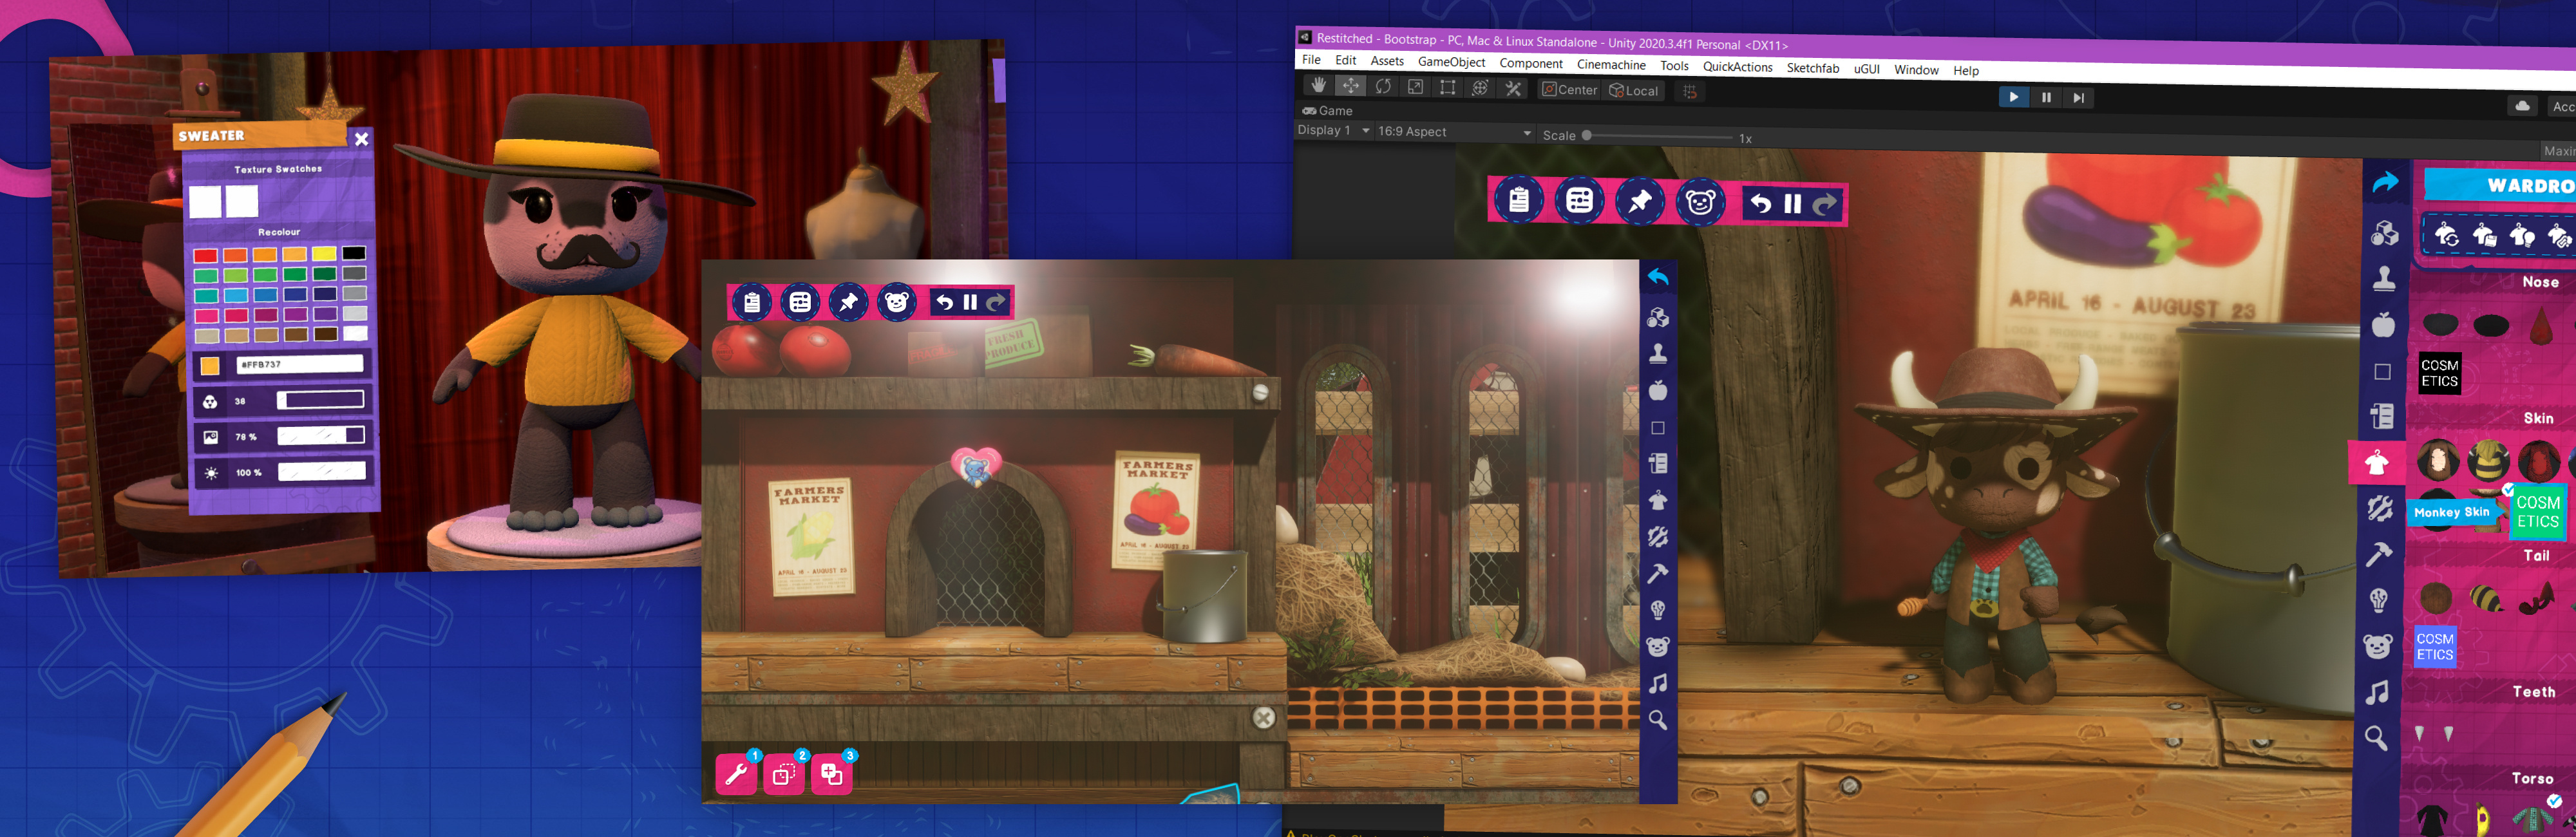Click the green COSMETICS tile under Skin
The height and width of the screenshot is (837, 2576).
(x=2537, y=511)
